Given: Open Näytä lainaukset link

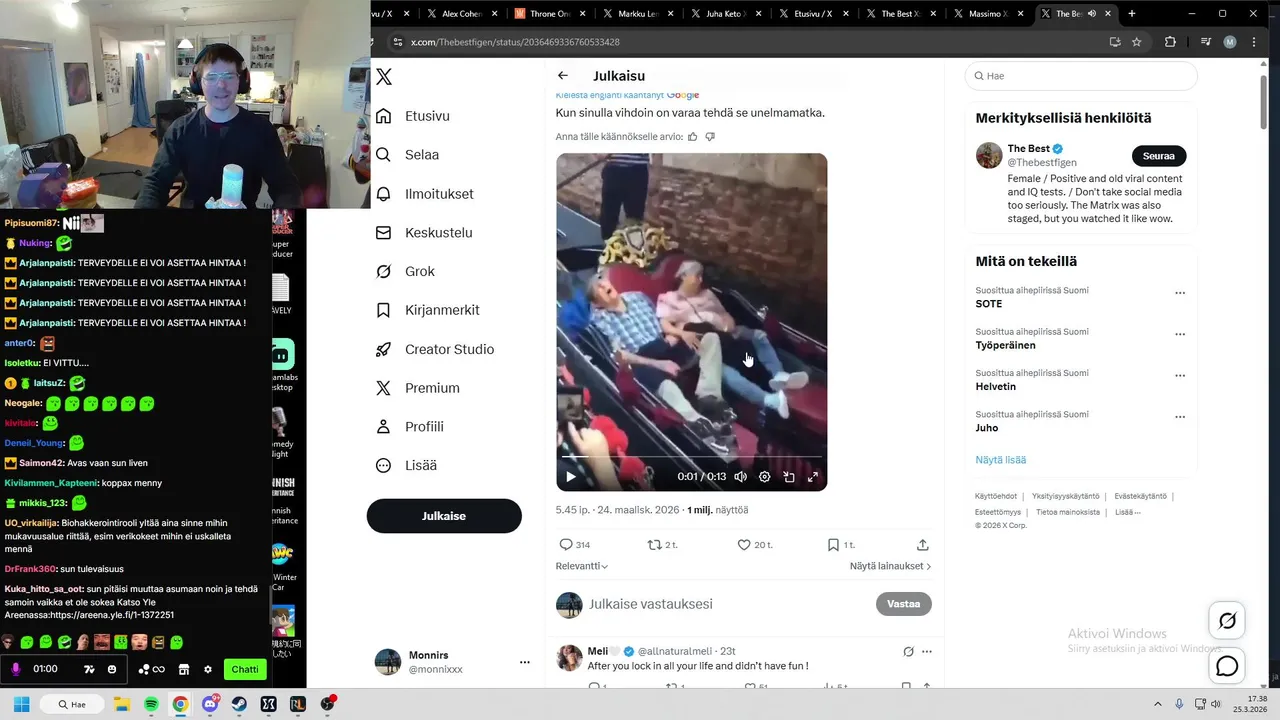Looking at the screenshot, I should coord(890,566).
